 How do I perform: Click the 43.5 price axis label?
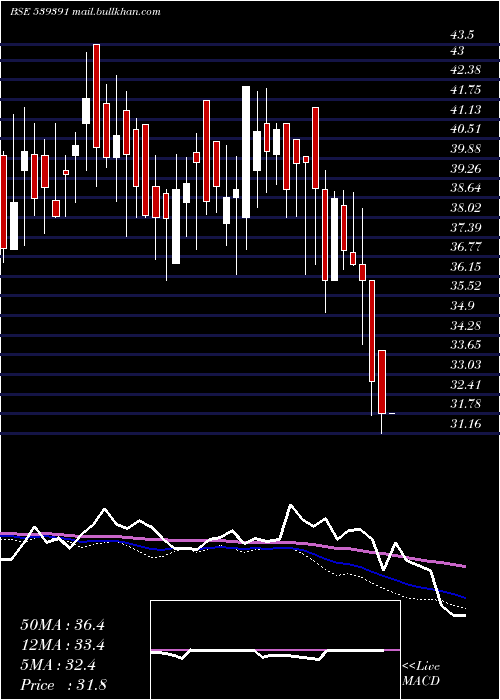click(462, 34)
